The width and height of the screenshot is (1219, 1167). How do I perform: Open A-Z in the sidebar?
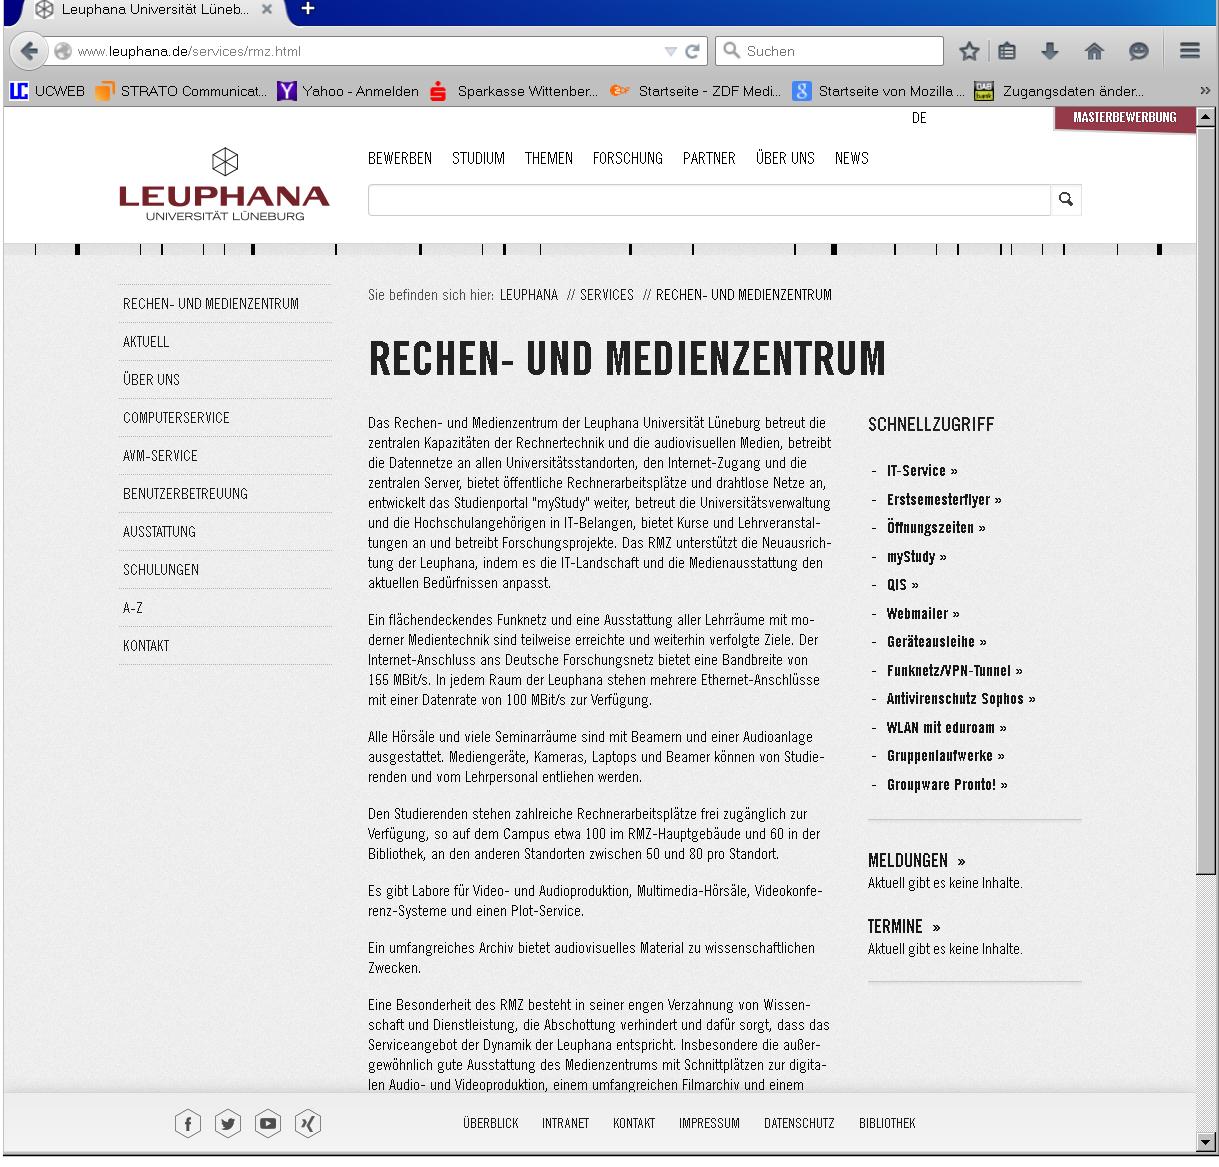click(133, 608)
